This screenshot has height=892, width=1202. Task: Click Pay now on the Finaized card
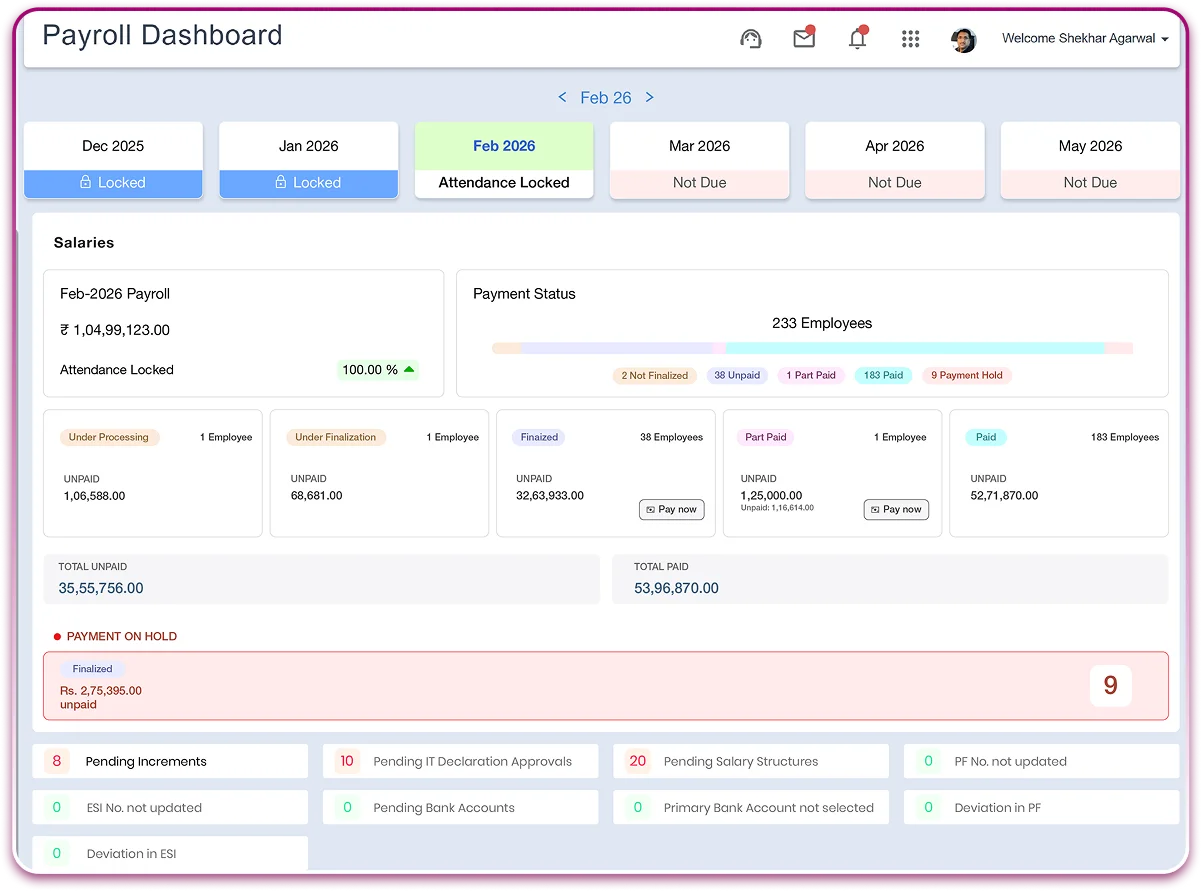tap(672, 510)
